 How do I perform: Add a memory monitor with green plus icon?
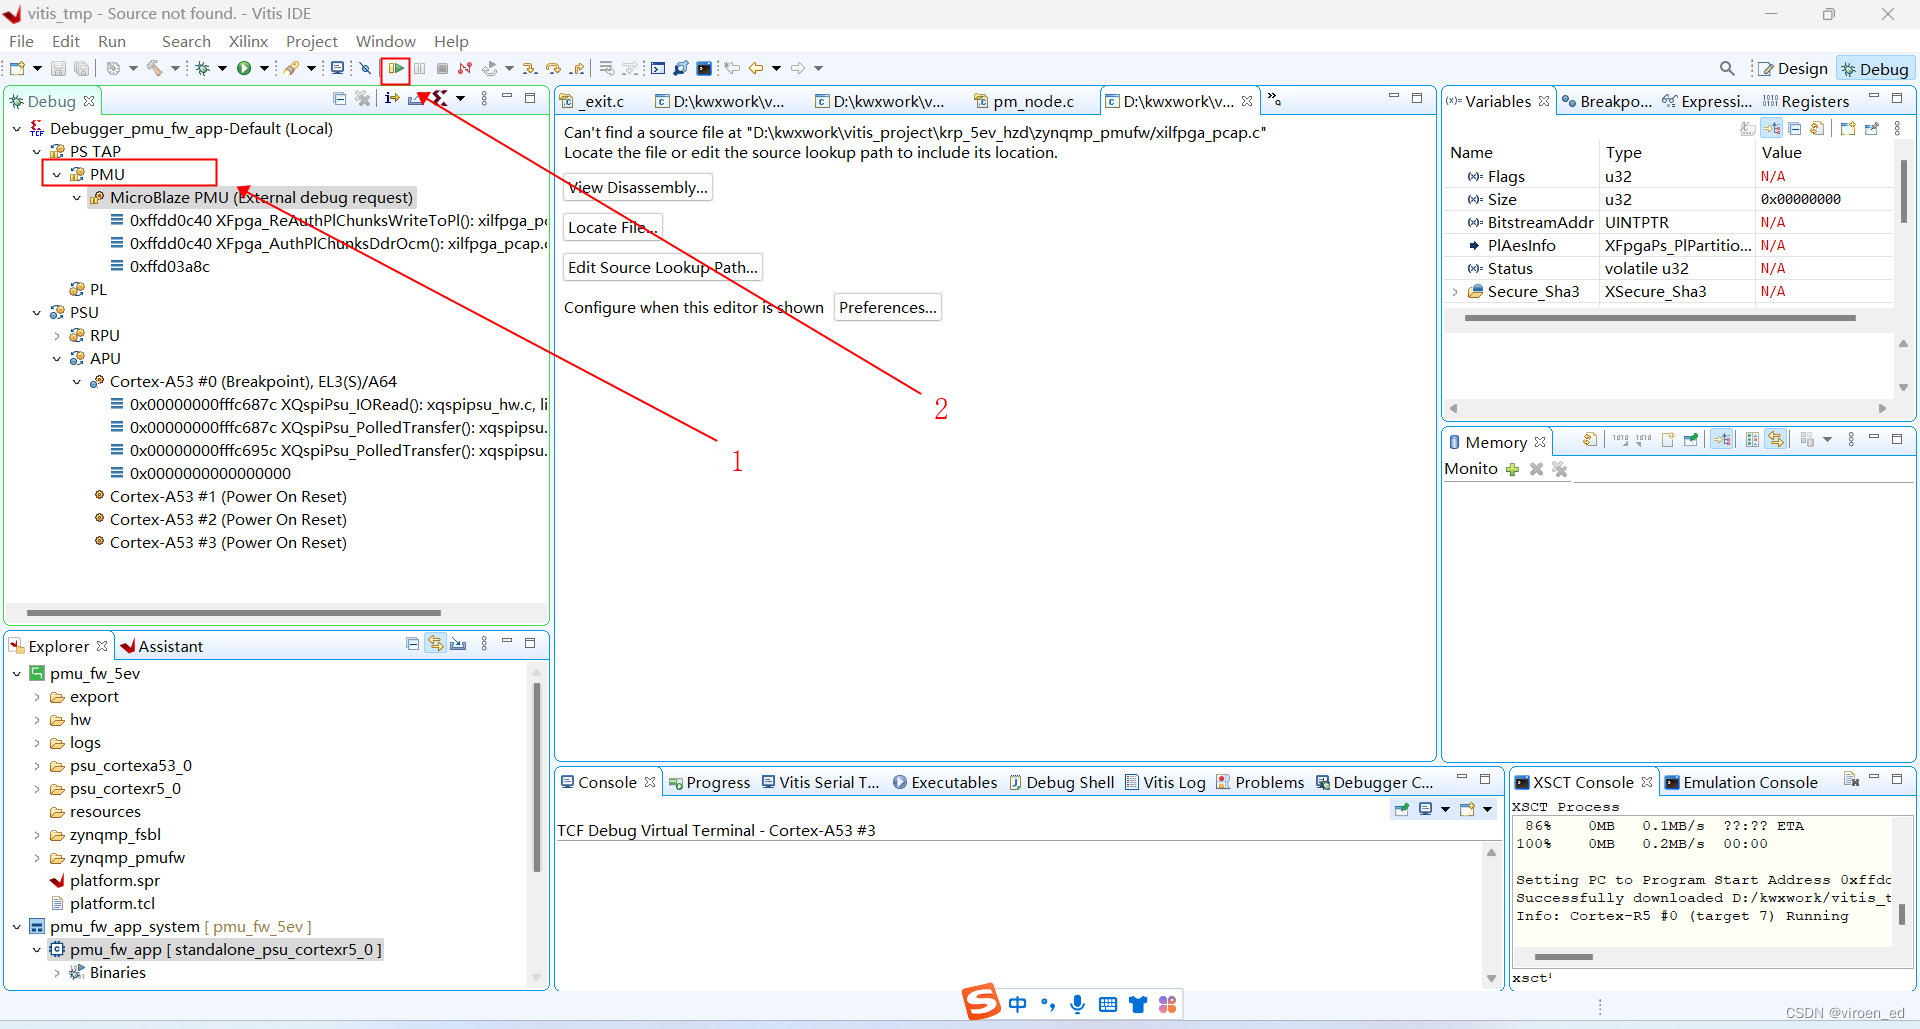(x=1513, y=469)
